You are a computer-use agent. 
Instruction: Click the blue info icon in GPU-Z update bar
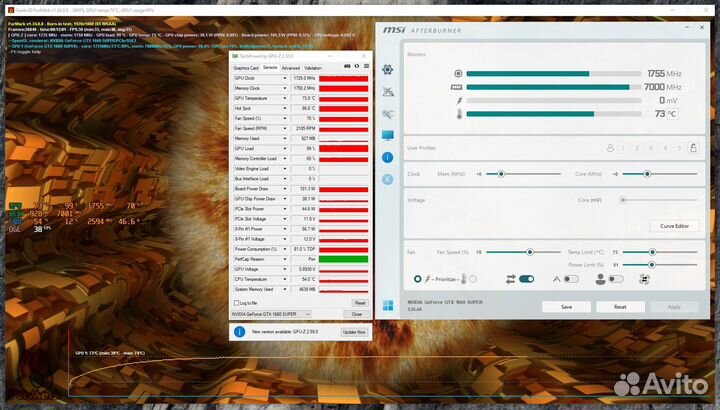point(239,331)
